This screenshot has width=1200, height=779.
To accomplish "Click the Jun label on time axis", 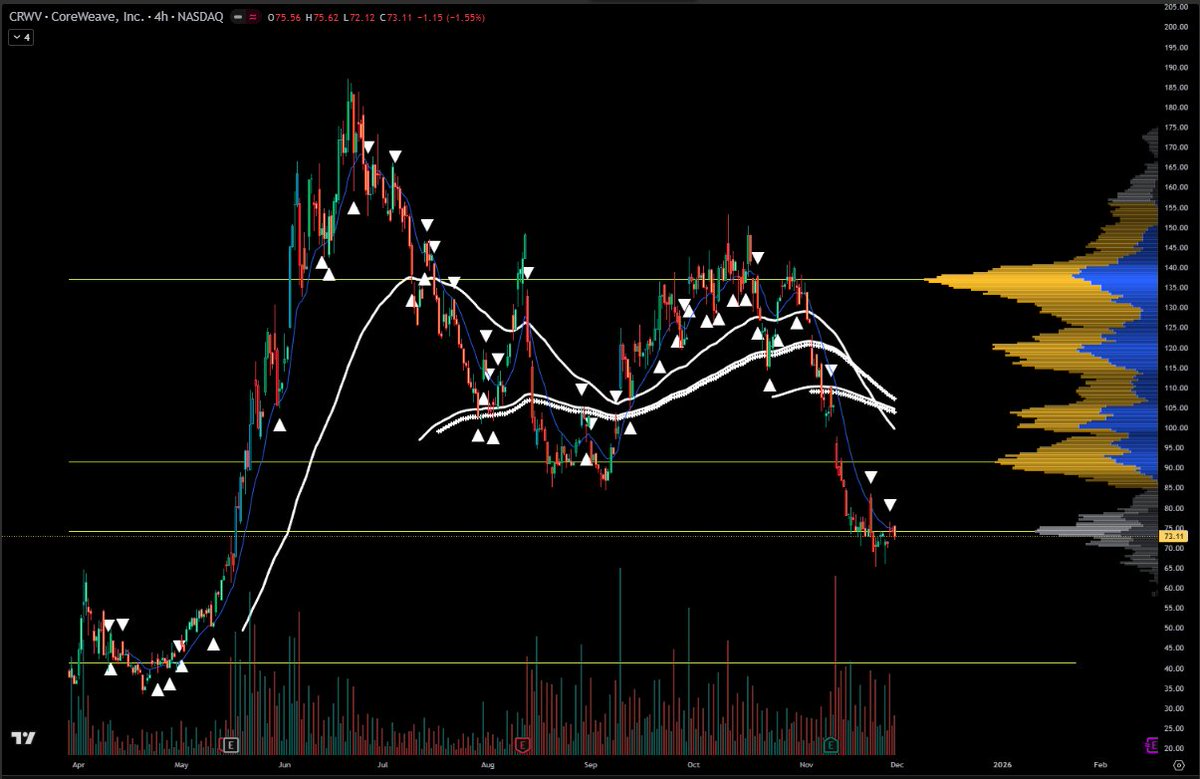I will 284,764.
